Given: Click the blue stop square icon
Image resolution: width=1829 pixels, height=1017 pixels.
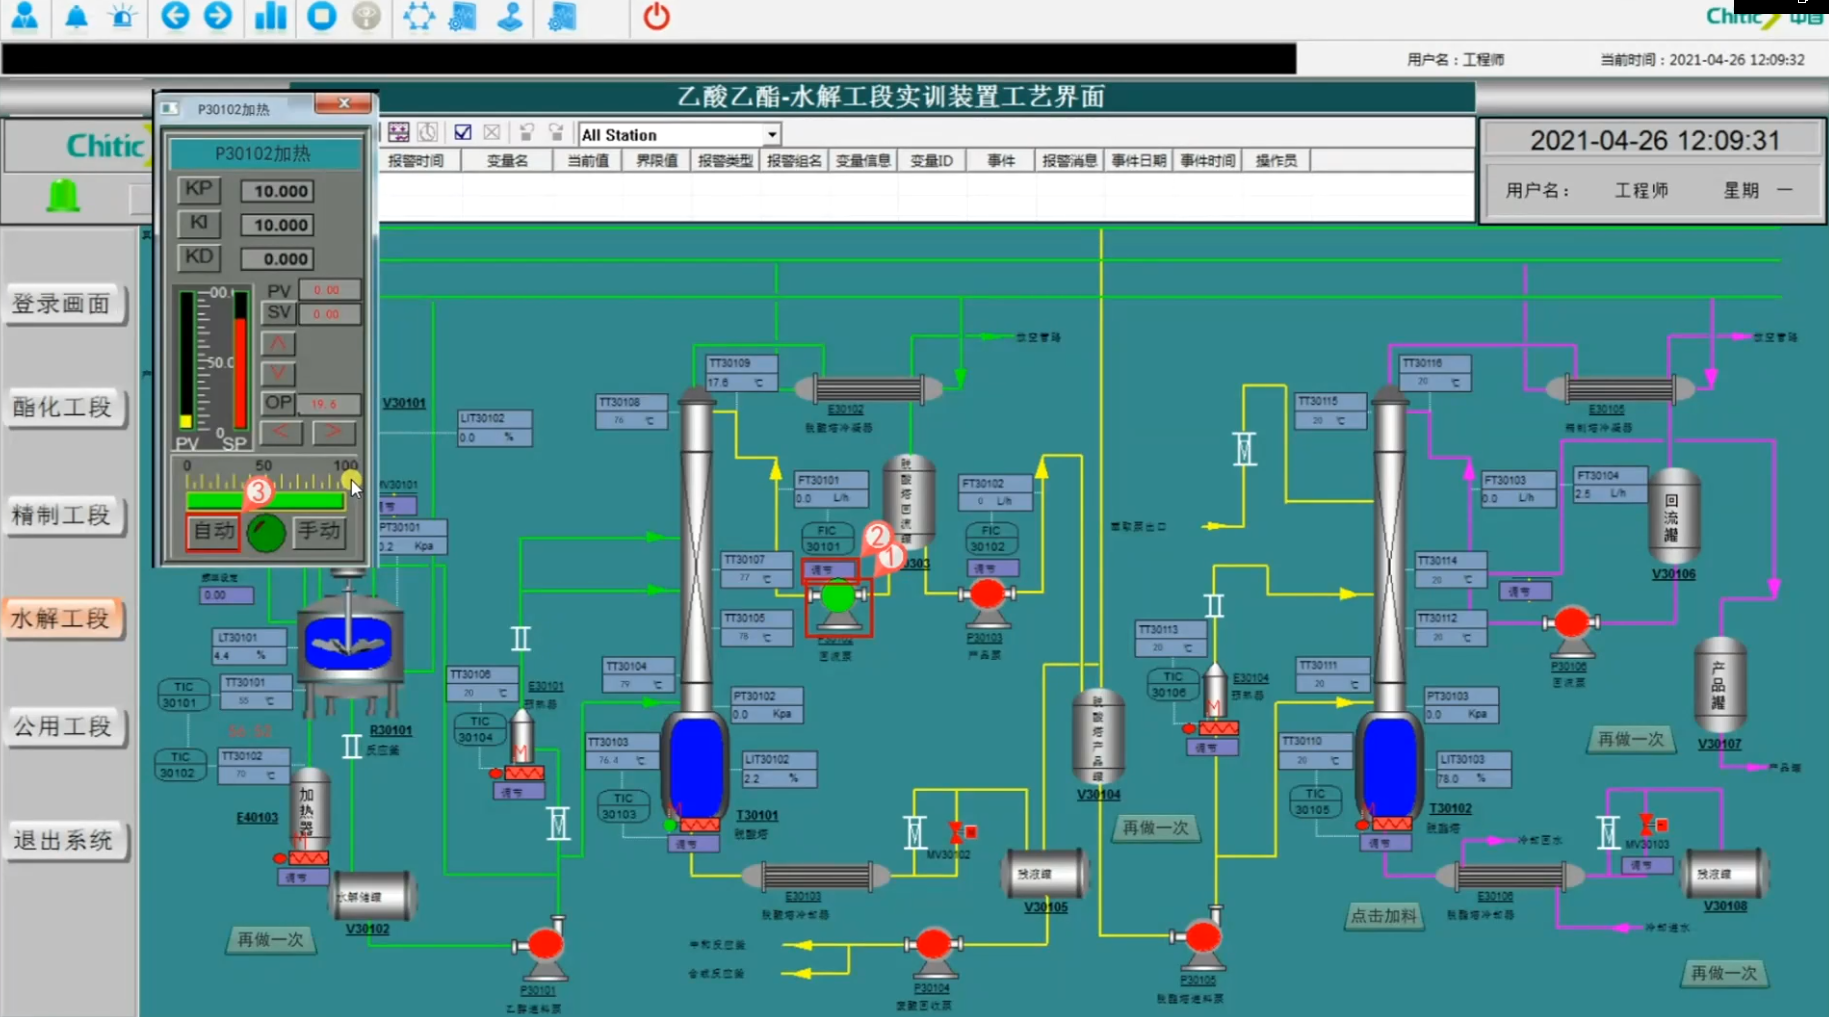Looking at the screenshot, I should coord(321,17).
